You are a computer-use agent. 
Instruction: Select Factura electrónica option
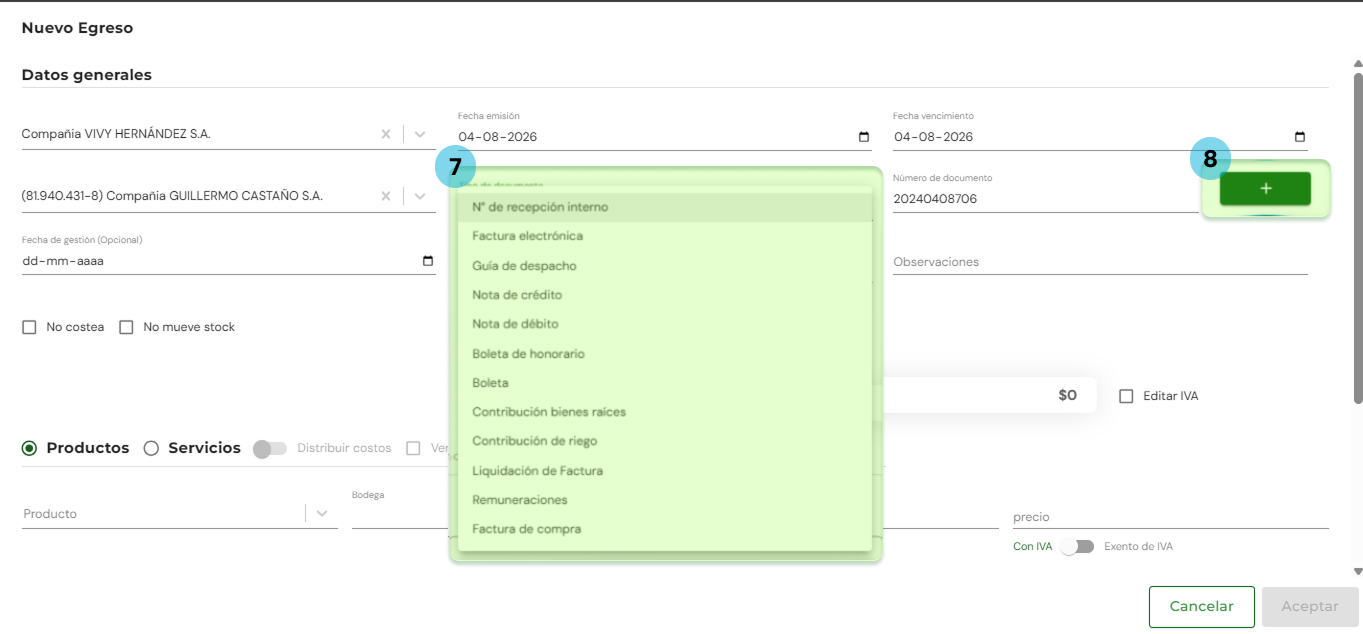(665, 236)
